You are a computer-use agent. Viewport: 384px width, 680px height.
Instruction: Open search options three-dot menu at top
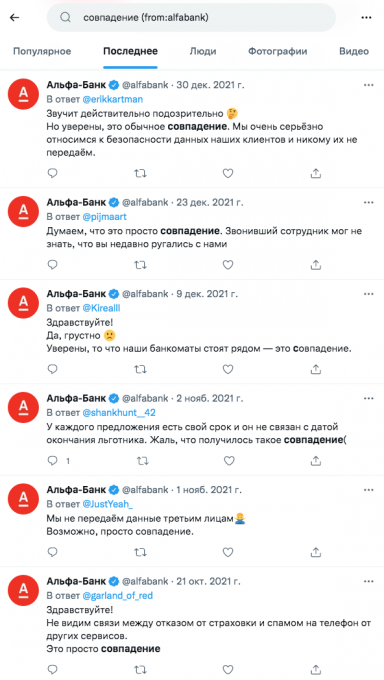(x=366, y=17)
